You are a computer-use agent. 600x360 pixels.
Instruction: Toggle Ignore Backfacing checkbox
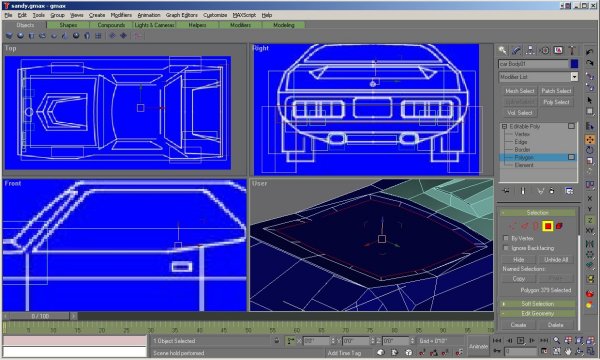[506, 248]
